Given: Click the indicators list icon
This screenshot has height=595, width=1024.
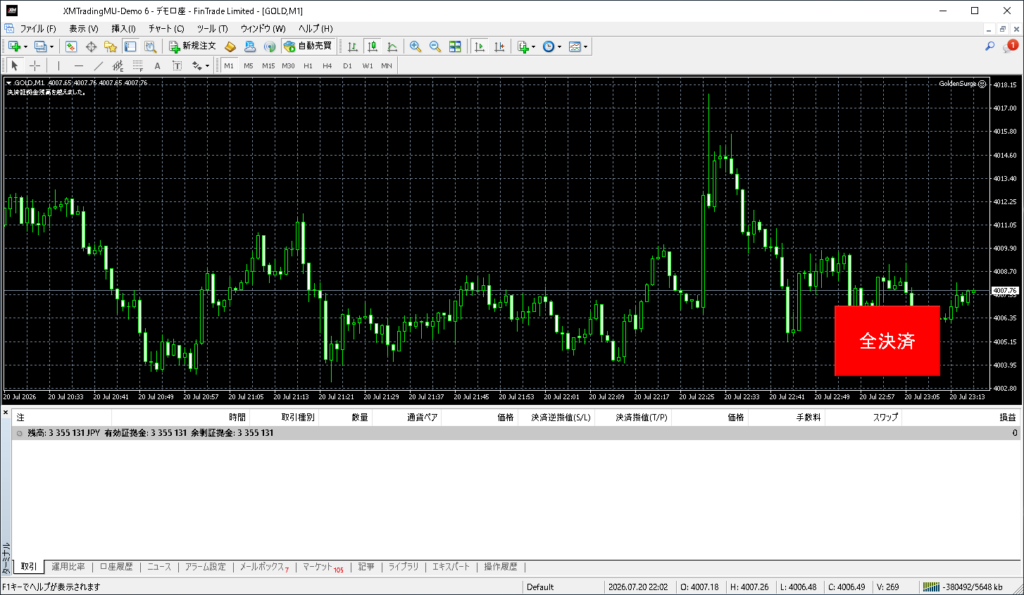Looking at the screenshot, I should 523,46.
